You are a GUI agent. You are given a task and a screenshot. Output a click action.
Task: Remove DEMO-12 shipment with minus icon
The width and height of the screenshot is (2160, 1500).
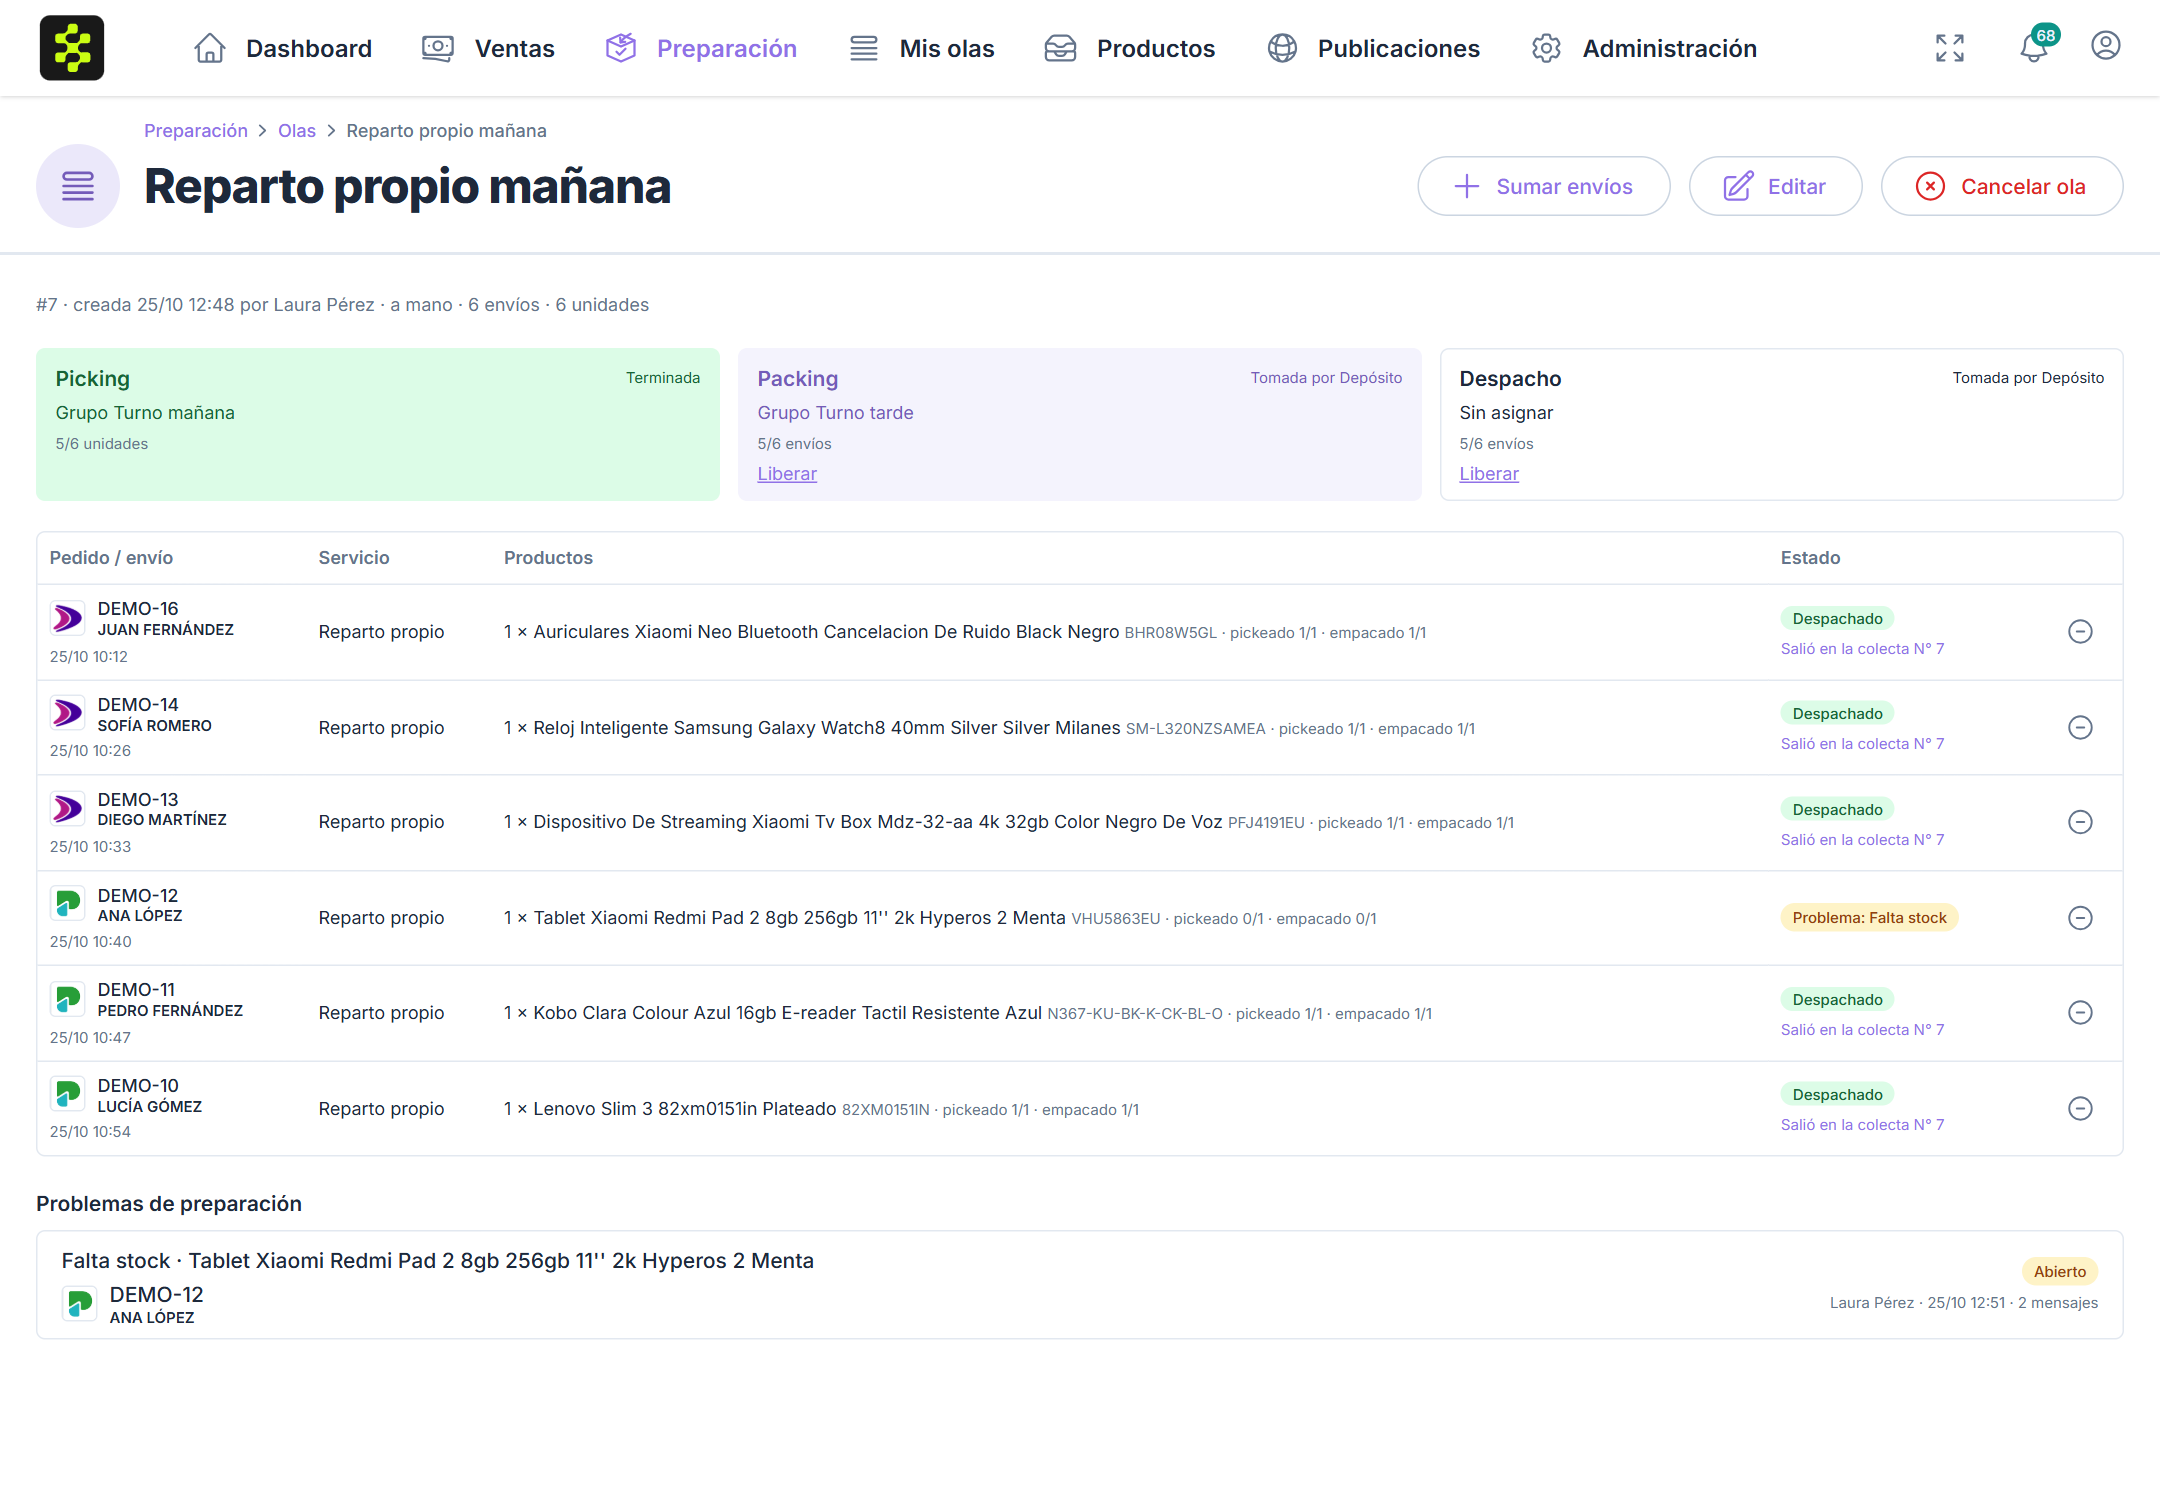click(2080, 918)
